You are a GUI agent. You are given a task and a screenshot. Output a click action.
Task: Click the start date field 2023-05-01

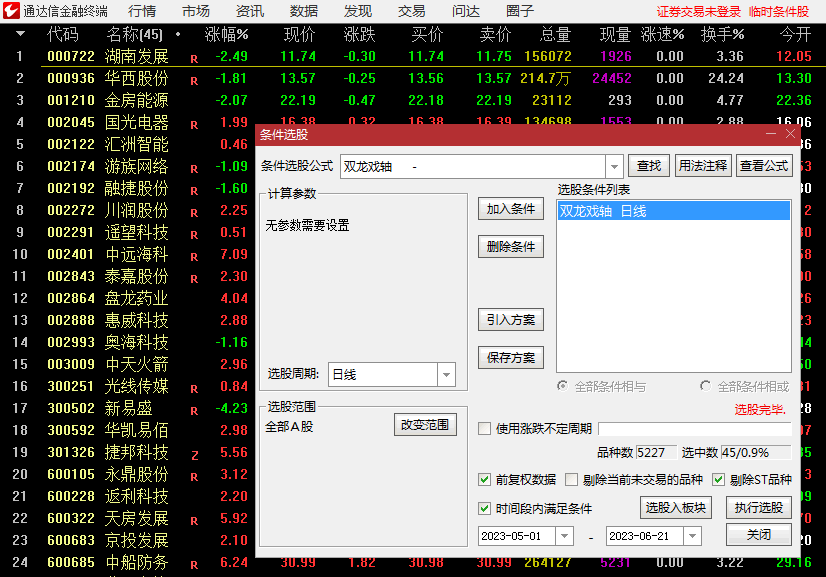516,536
